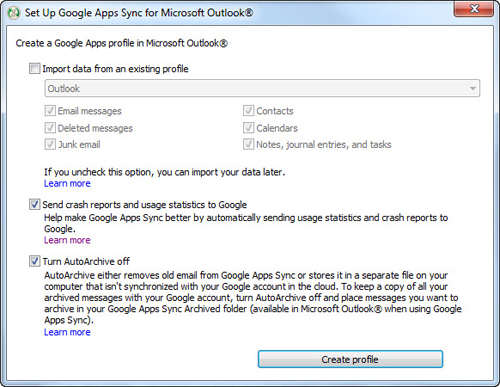500x387 pixels.
Task: Close the Google Apps Sync setup dialog
Action: tap(474, 9)
